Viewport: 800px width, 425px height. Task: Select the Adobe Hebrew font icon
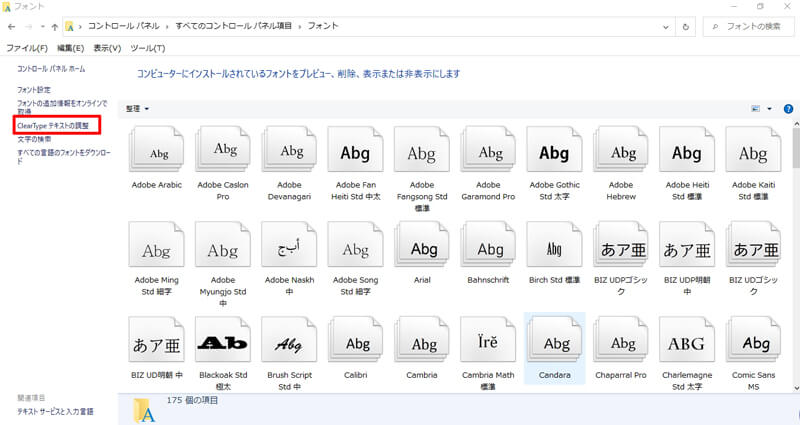coord(621,149)
